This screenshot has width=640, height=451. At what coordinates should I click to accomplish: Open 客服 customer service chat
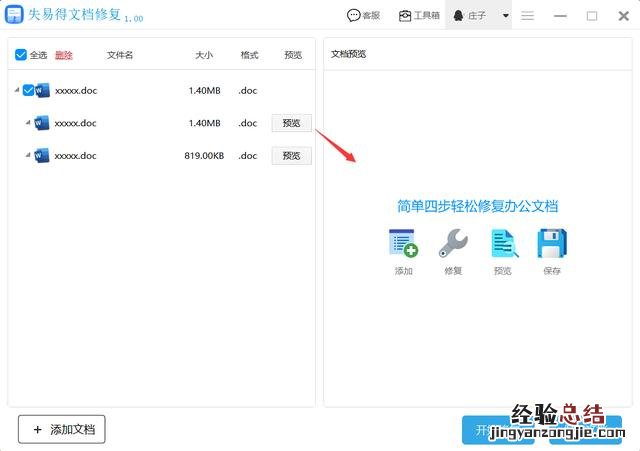coord(364,16)
